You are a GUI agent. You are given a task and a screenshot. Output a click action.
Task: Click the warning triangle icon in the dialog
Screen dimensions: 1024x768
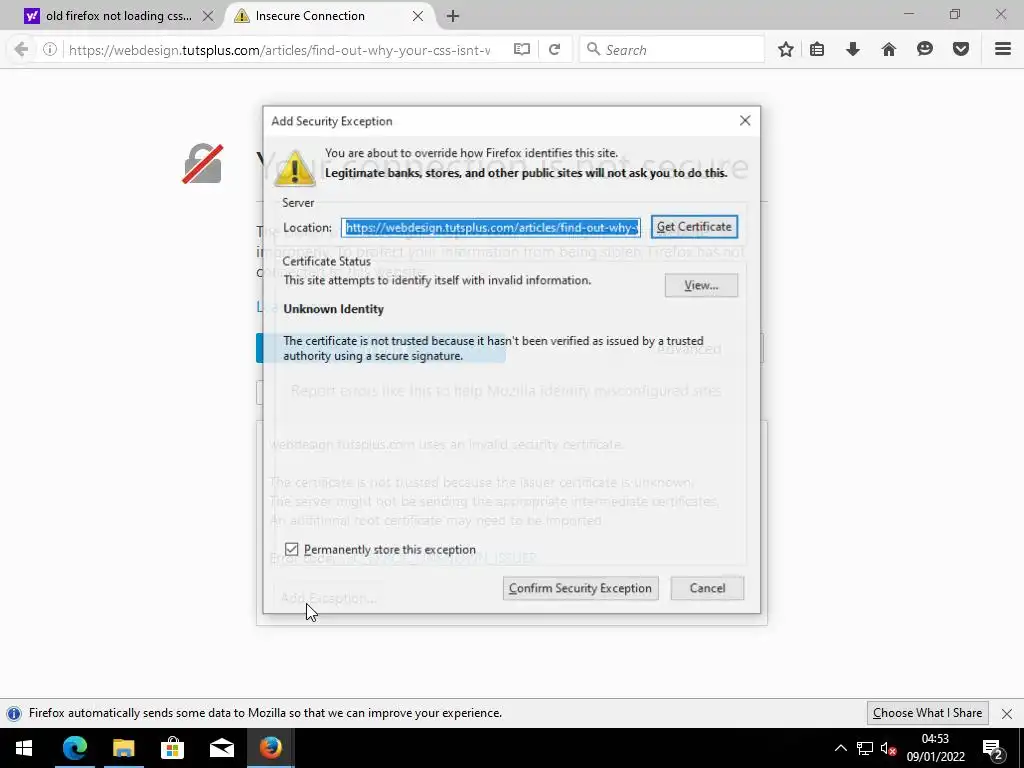point(295,167)
